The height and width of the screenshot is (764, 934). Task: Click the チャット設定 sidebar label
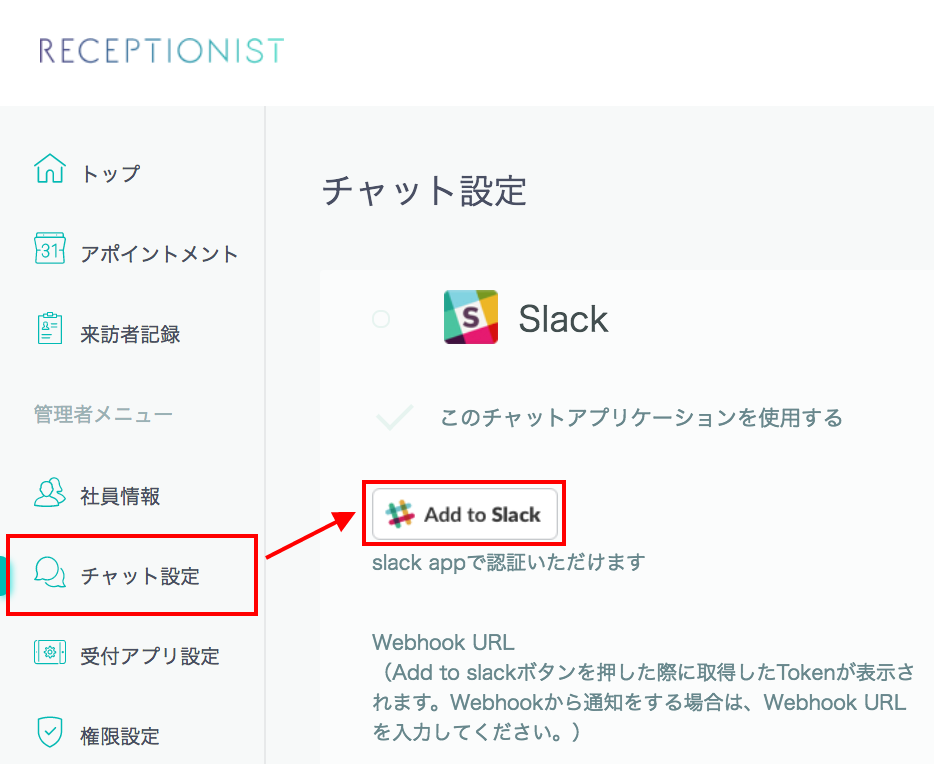[x=140, y=576]
